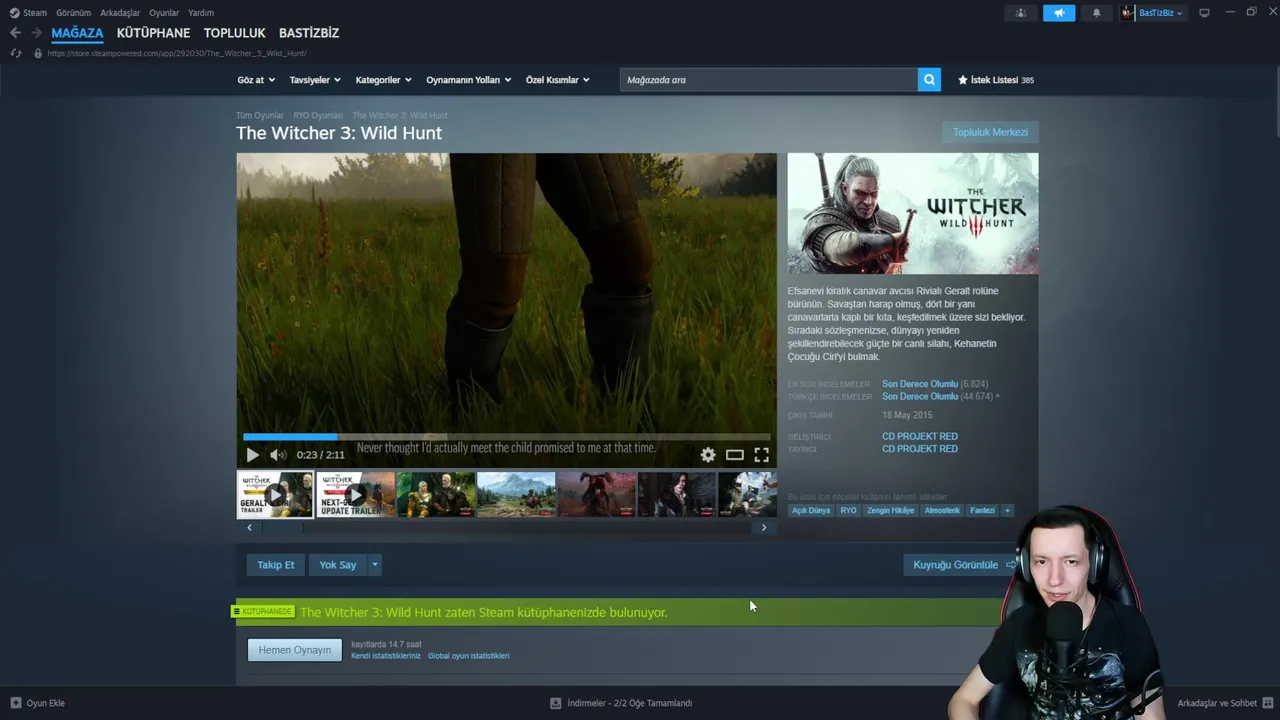Expand the Tavsiyeler dropdown
This screenshot has height=720, width=1280.
tap(315, 80)
